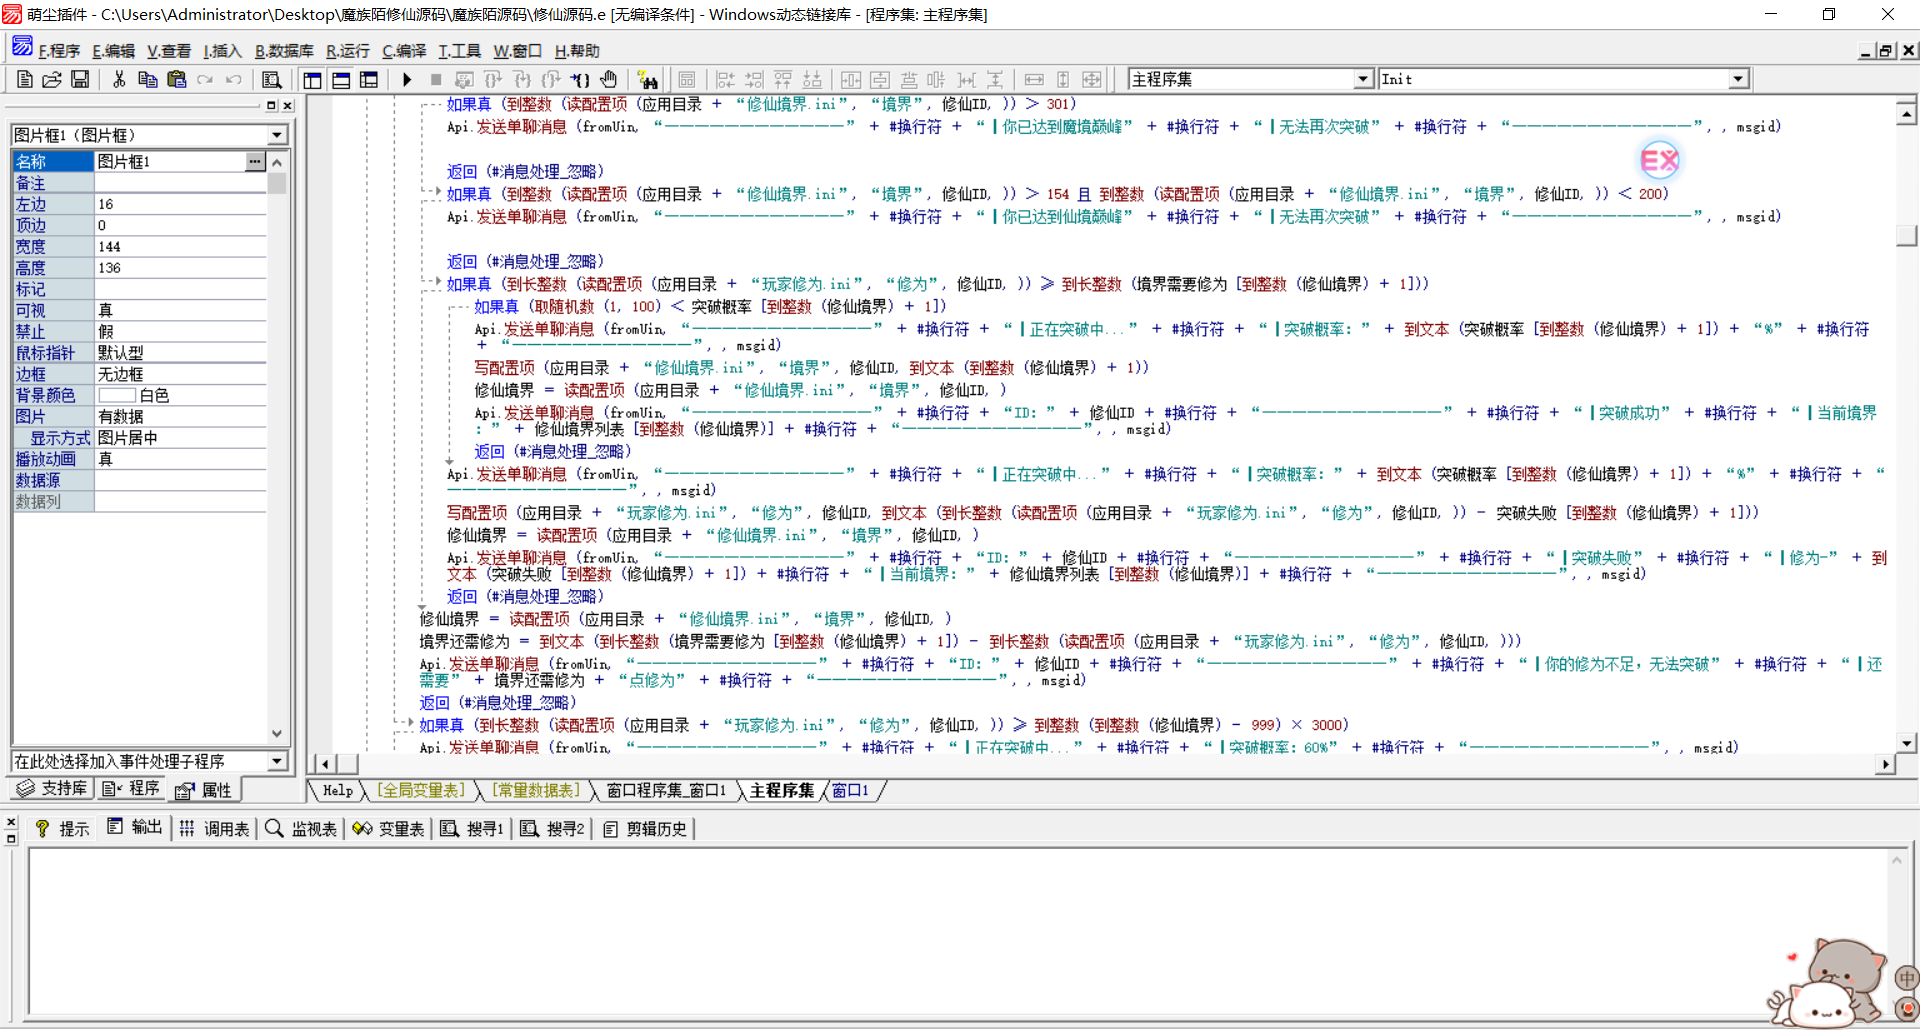Click the hand breakpoint icon in toolbar
Image resolution: width=1920 pixels, height=1030 pixels.
pyautogui.click(x=609, y=80)
